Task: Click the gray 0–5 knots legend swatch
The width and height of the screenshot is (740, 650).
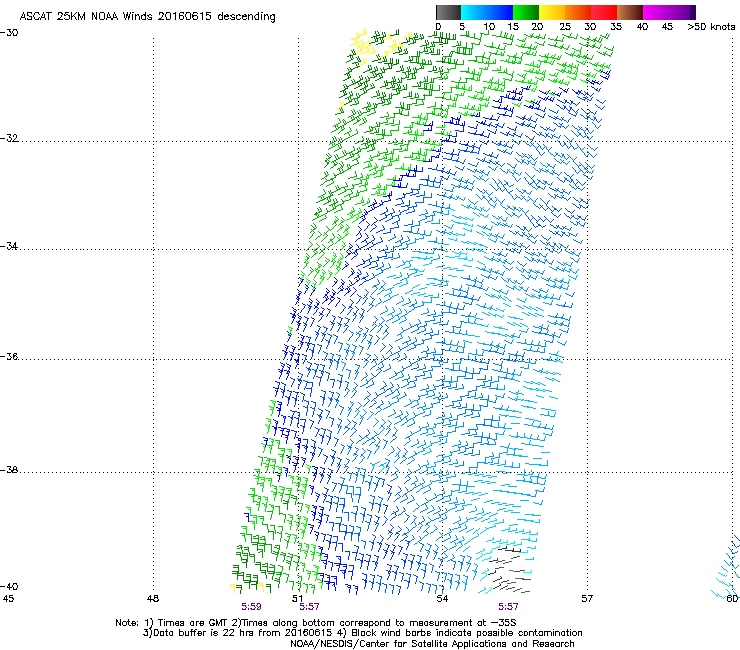Action: click(x=448, y=12)
